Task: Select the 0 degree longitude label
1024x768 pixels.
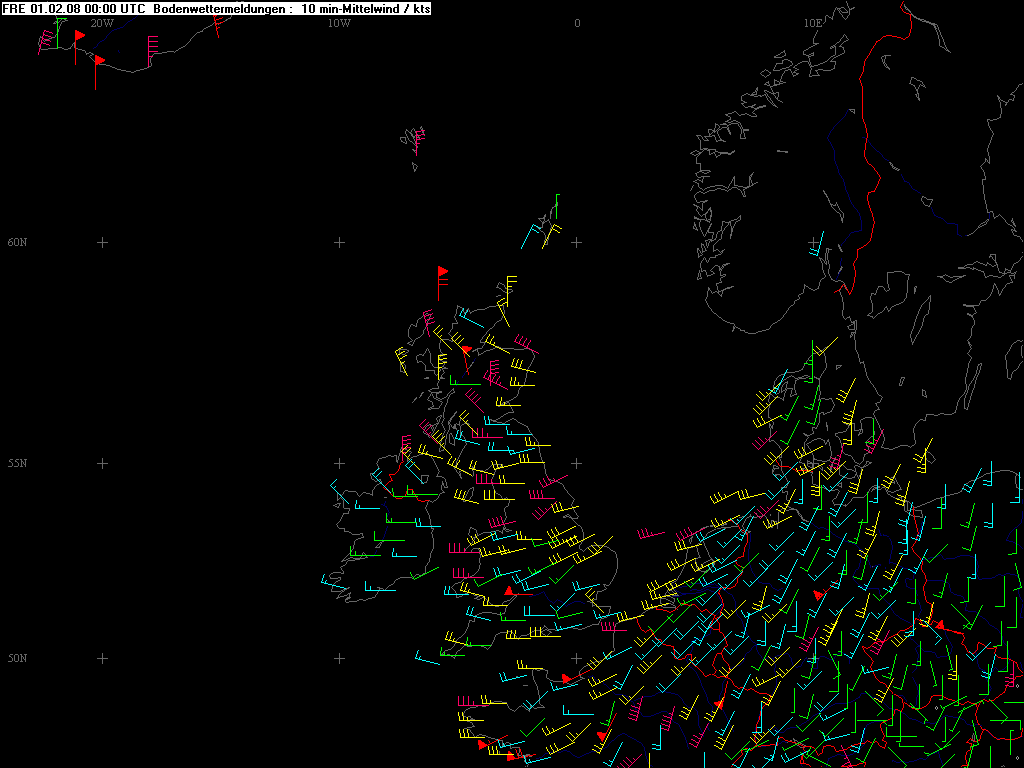Action: tap(577, 23)
